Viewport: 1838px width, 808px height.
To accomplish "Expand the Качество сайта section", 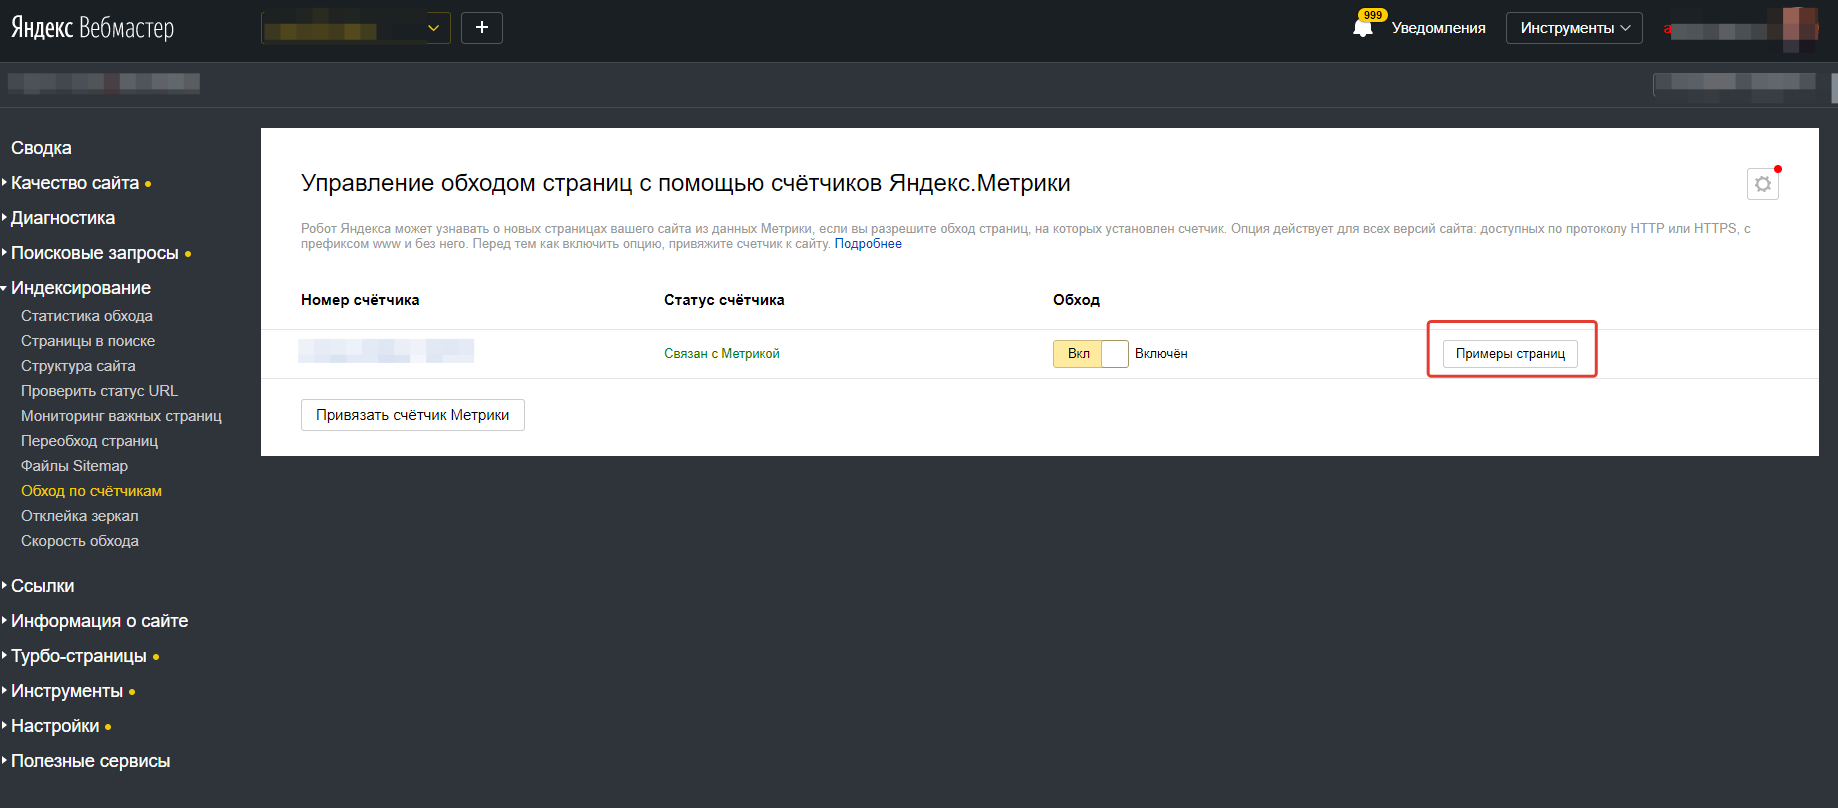I will tap(75, 183).
